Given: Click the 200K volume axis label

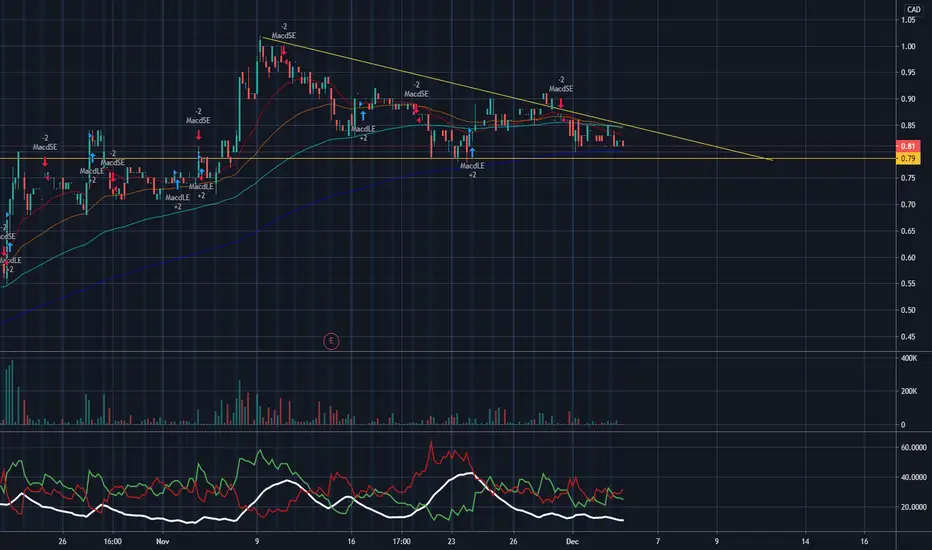Looking at the screenshot, I should pos(909,391).
